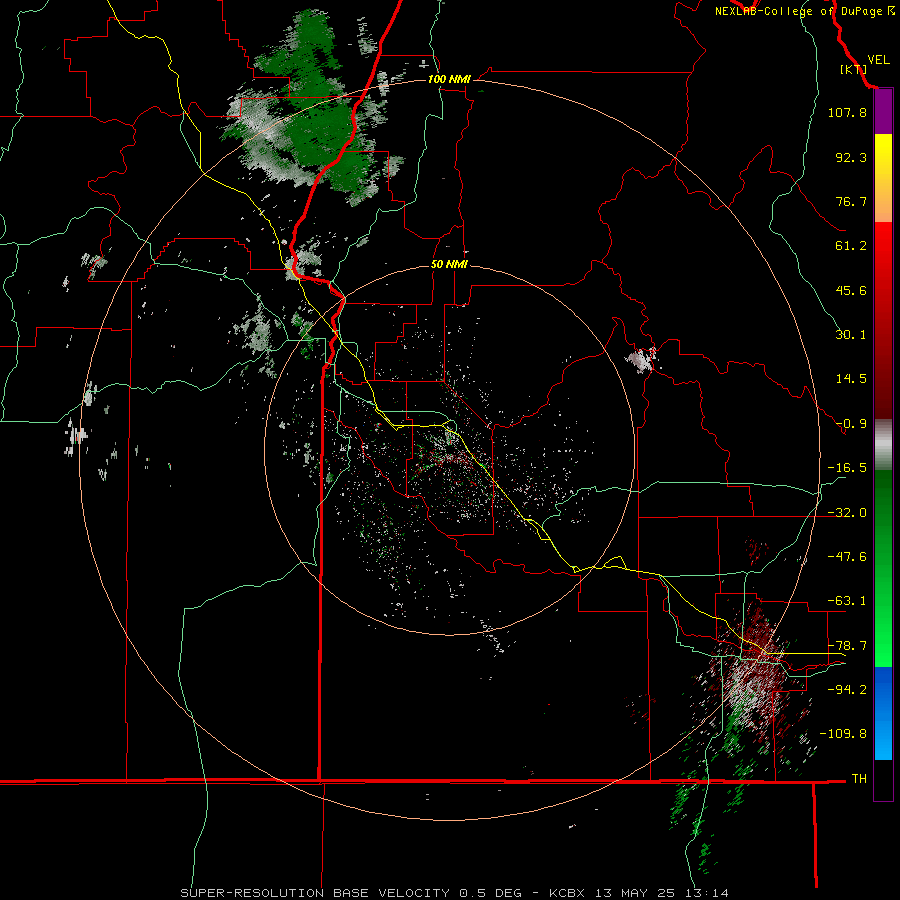Click the blue segment of the velocity color bar
The height and width of the screenshot is (900, 900).
(x=883, y=713)
